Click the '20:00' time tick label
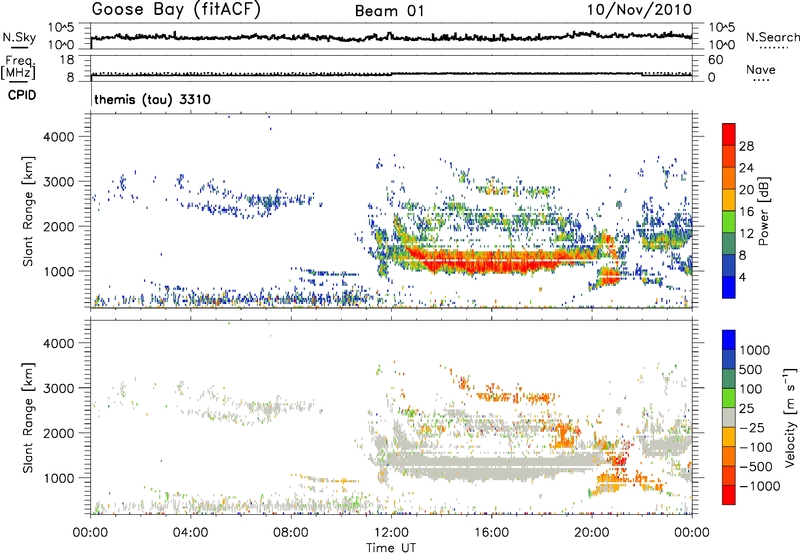 591,533
